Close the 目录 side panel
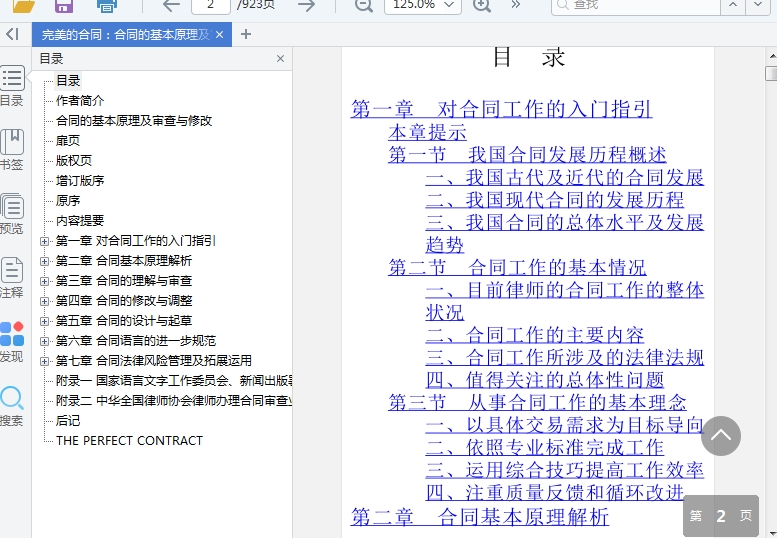777x538 pixels. coord(280,58)
